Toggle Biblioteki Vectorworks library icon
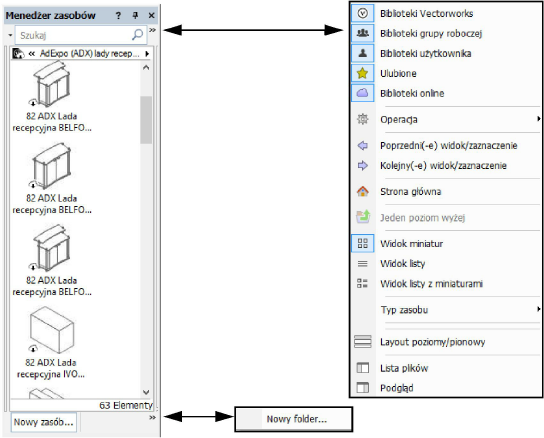The image size is (544, 438). (363, 14)
